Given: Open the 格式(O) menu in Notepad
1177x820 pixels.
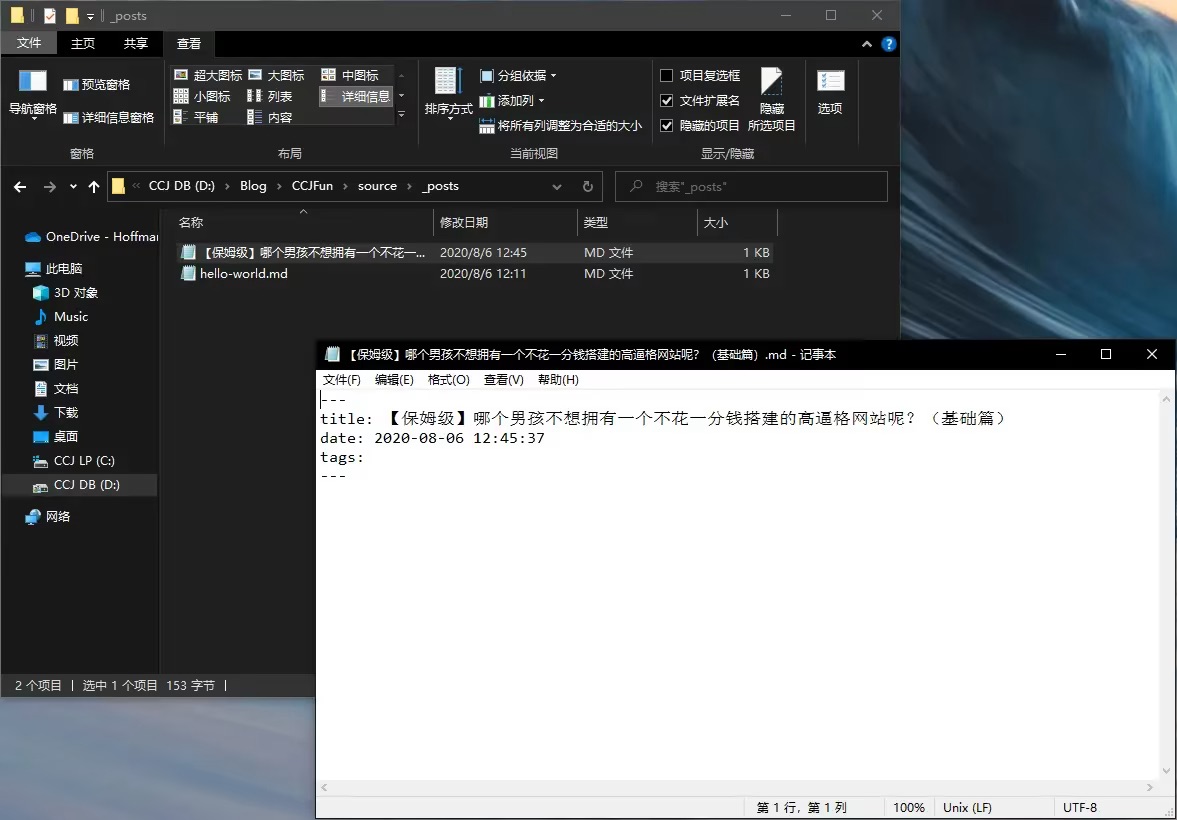Looking at the screenshot, I should [x=448, y=380].
